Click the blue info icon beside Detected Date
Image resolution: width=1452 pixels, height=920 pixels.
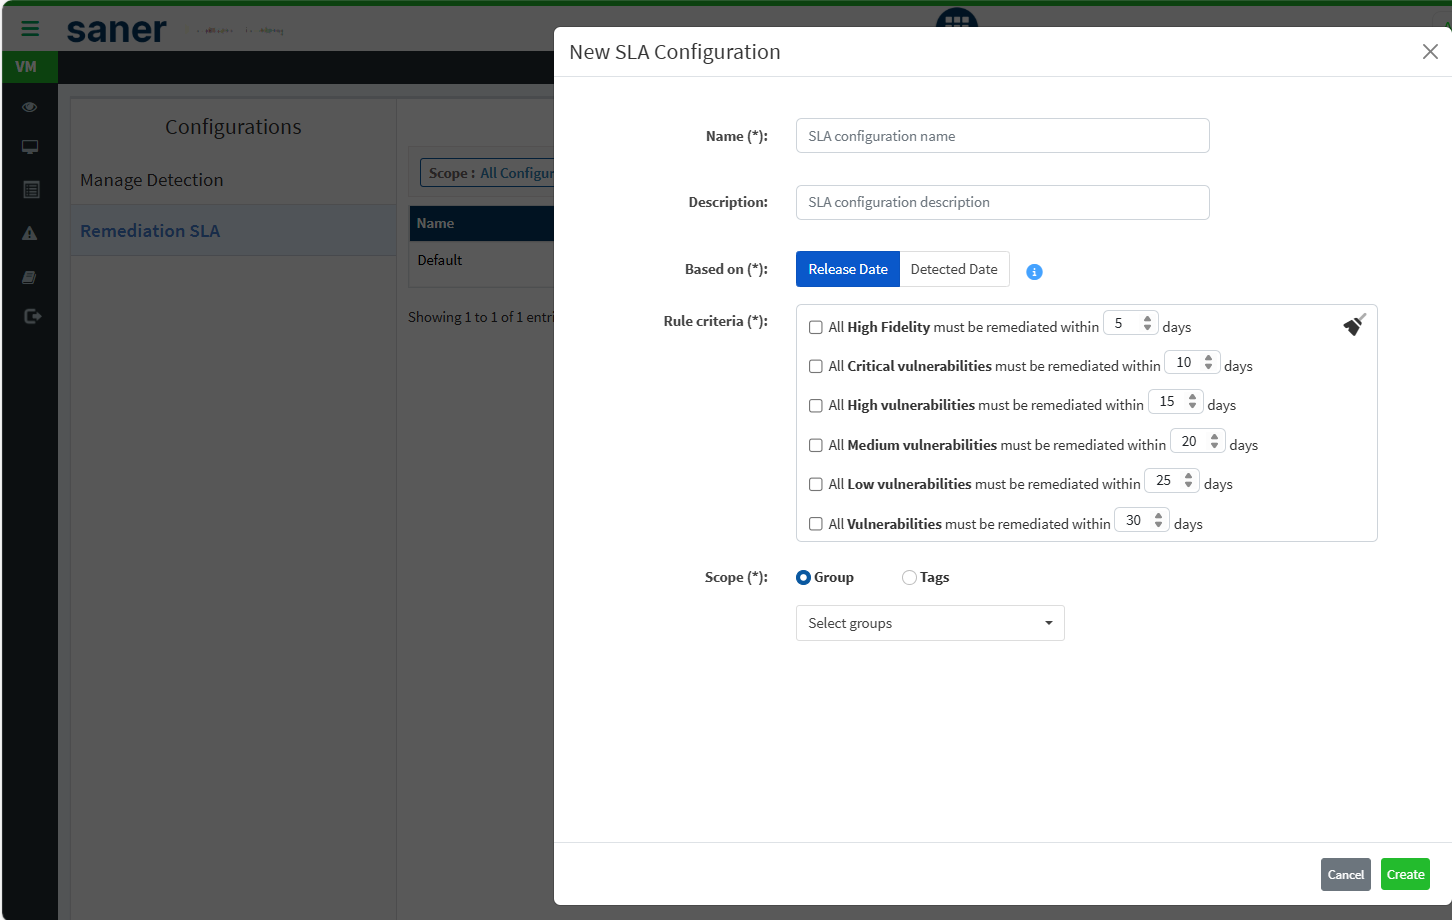point(1034,272)
